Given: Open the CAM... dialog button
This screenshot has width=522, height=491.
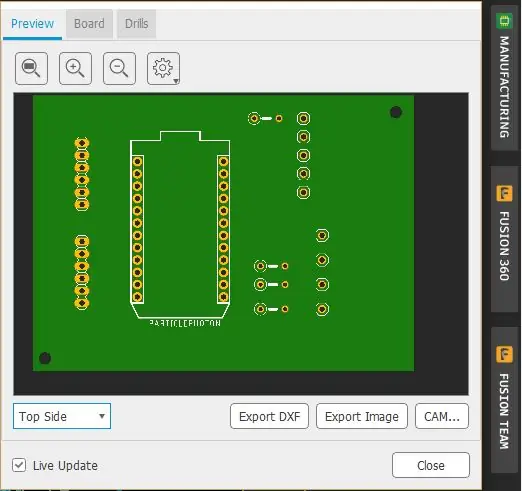Looking at the screenshot, I should 442,416.
